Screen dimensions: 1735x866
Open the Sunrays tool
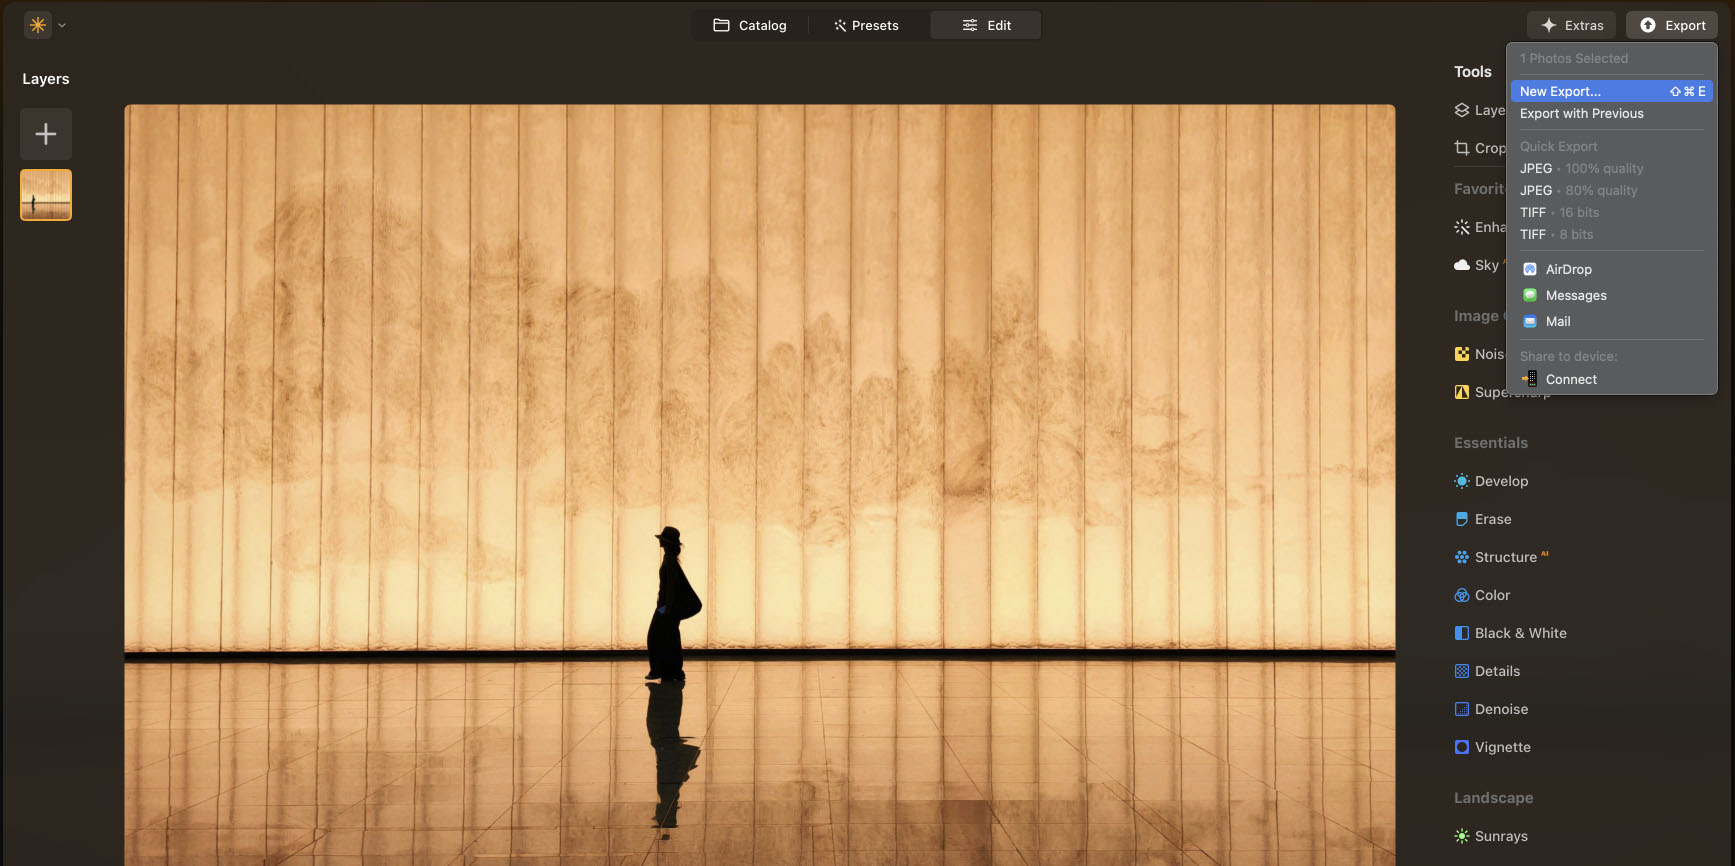click(x=1500, y=836)
